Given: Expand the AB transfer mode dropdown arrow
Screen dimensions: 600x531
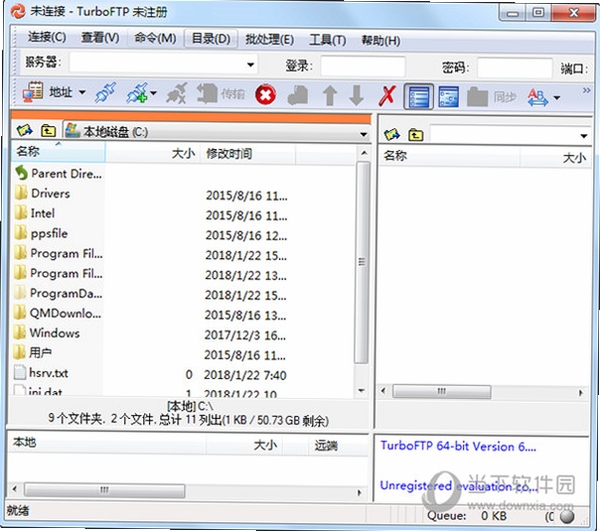Looking at the screenshot, I should pyautogui.click(x=557, y=98).
